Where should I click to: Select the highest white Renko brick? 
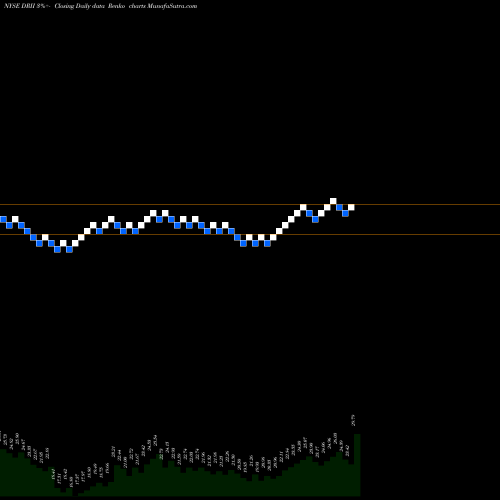333,201
